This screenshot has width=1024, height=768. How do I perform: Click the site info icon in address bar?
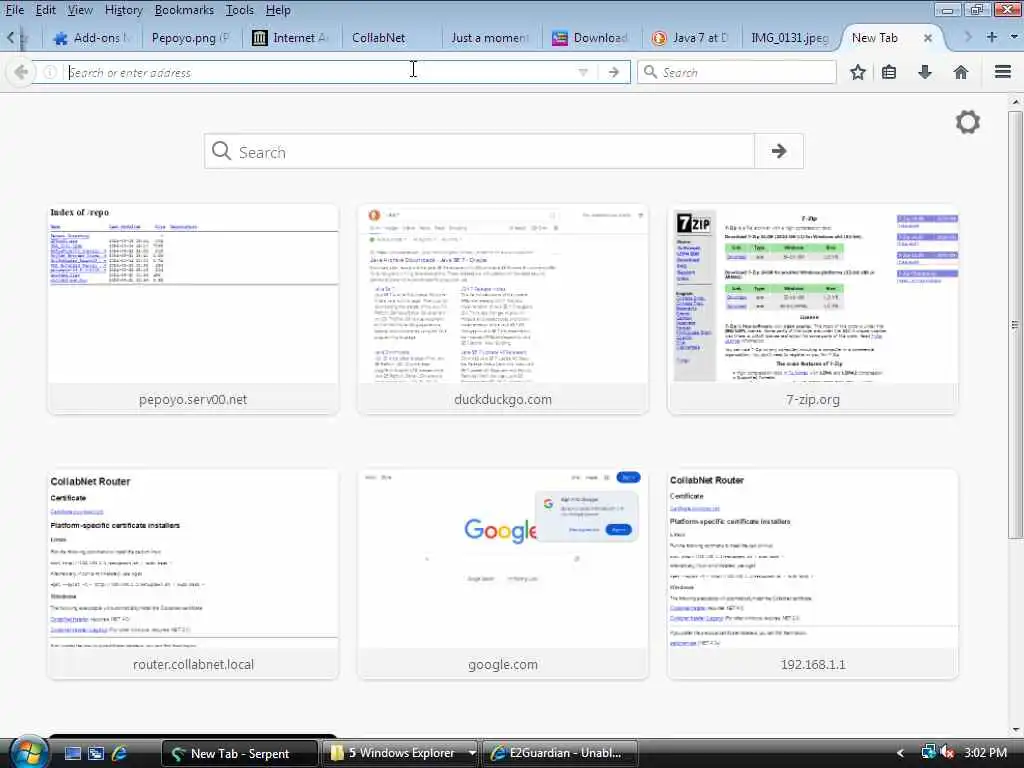pyautogui.click(x=50, y=72)
